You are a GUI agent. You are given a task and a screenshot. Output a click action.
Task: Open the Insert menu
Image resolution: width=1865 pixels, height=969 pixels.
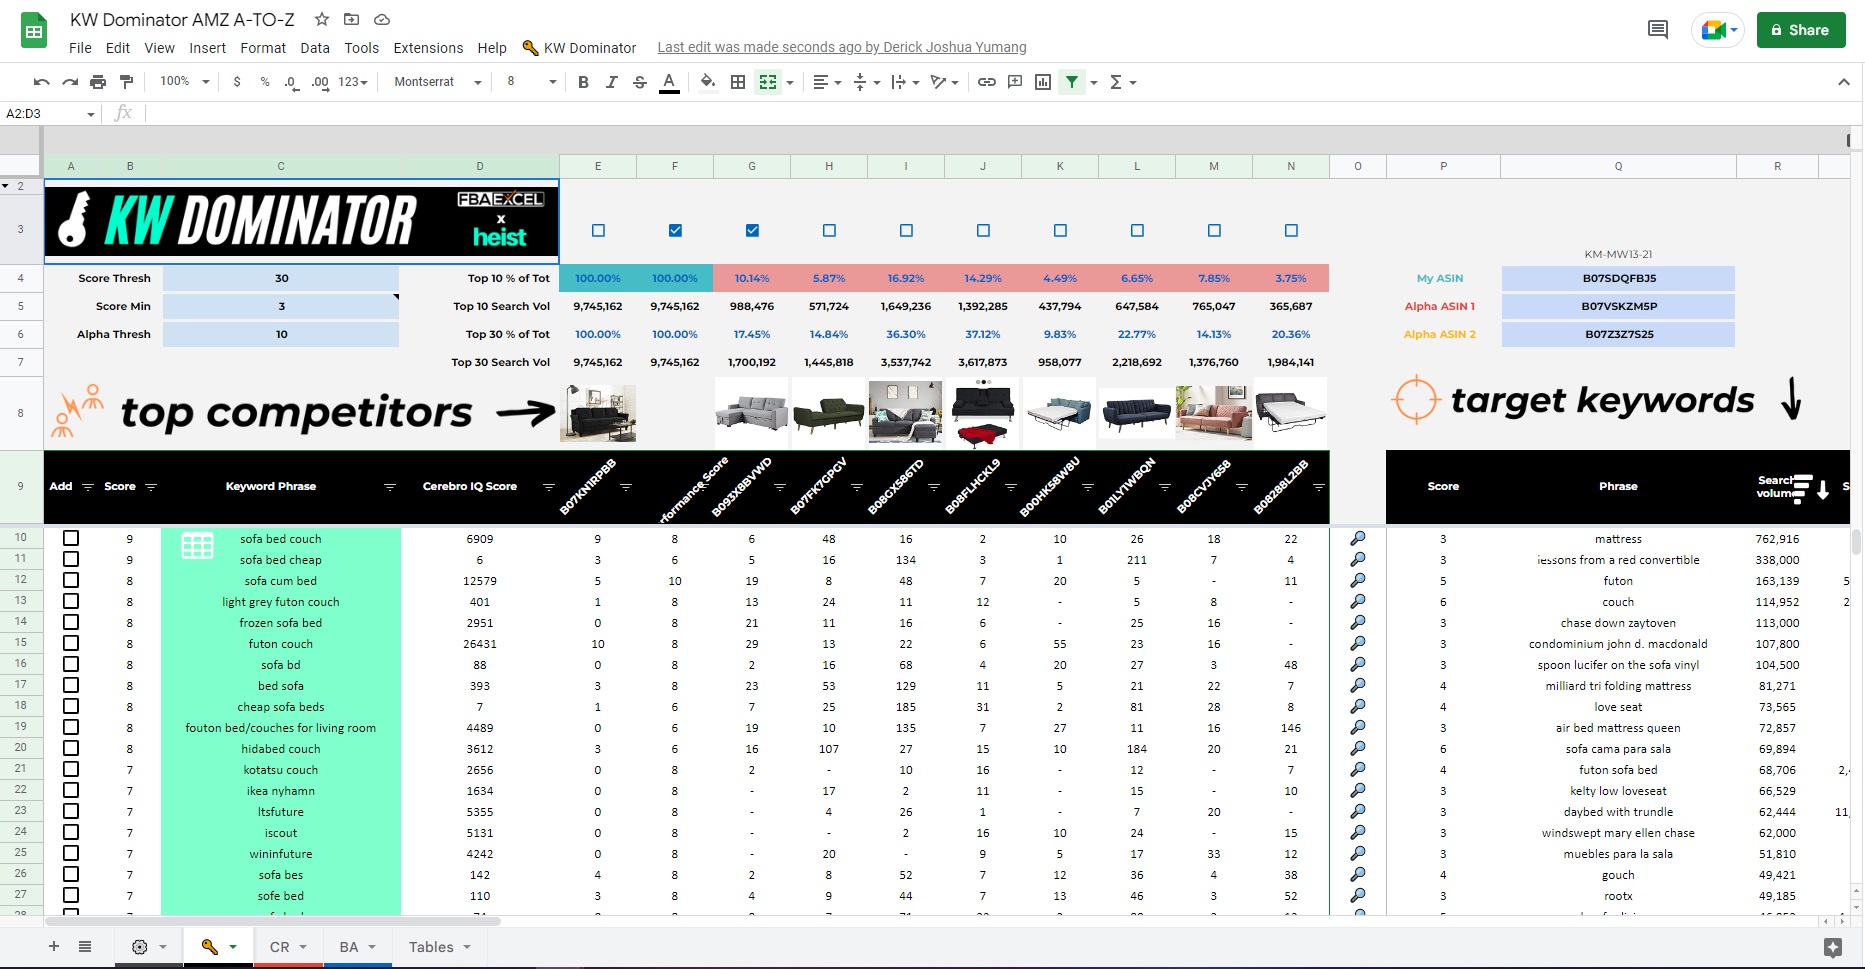tap(207, 48)
